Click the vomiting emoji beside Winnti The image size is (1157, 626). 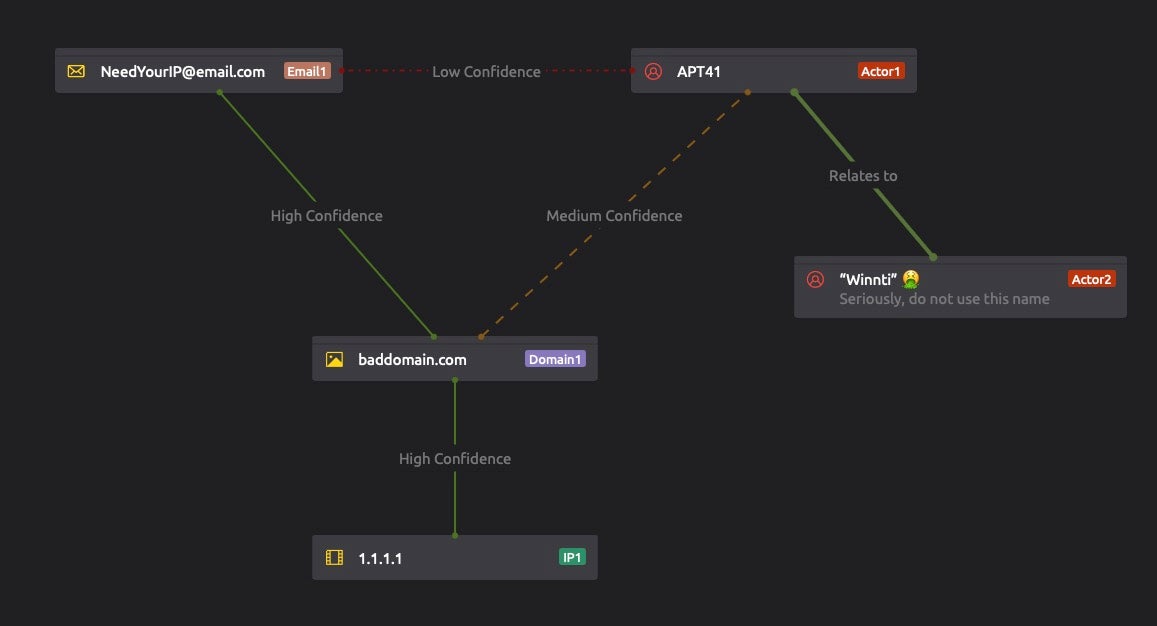(910, 279)
